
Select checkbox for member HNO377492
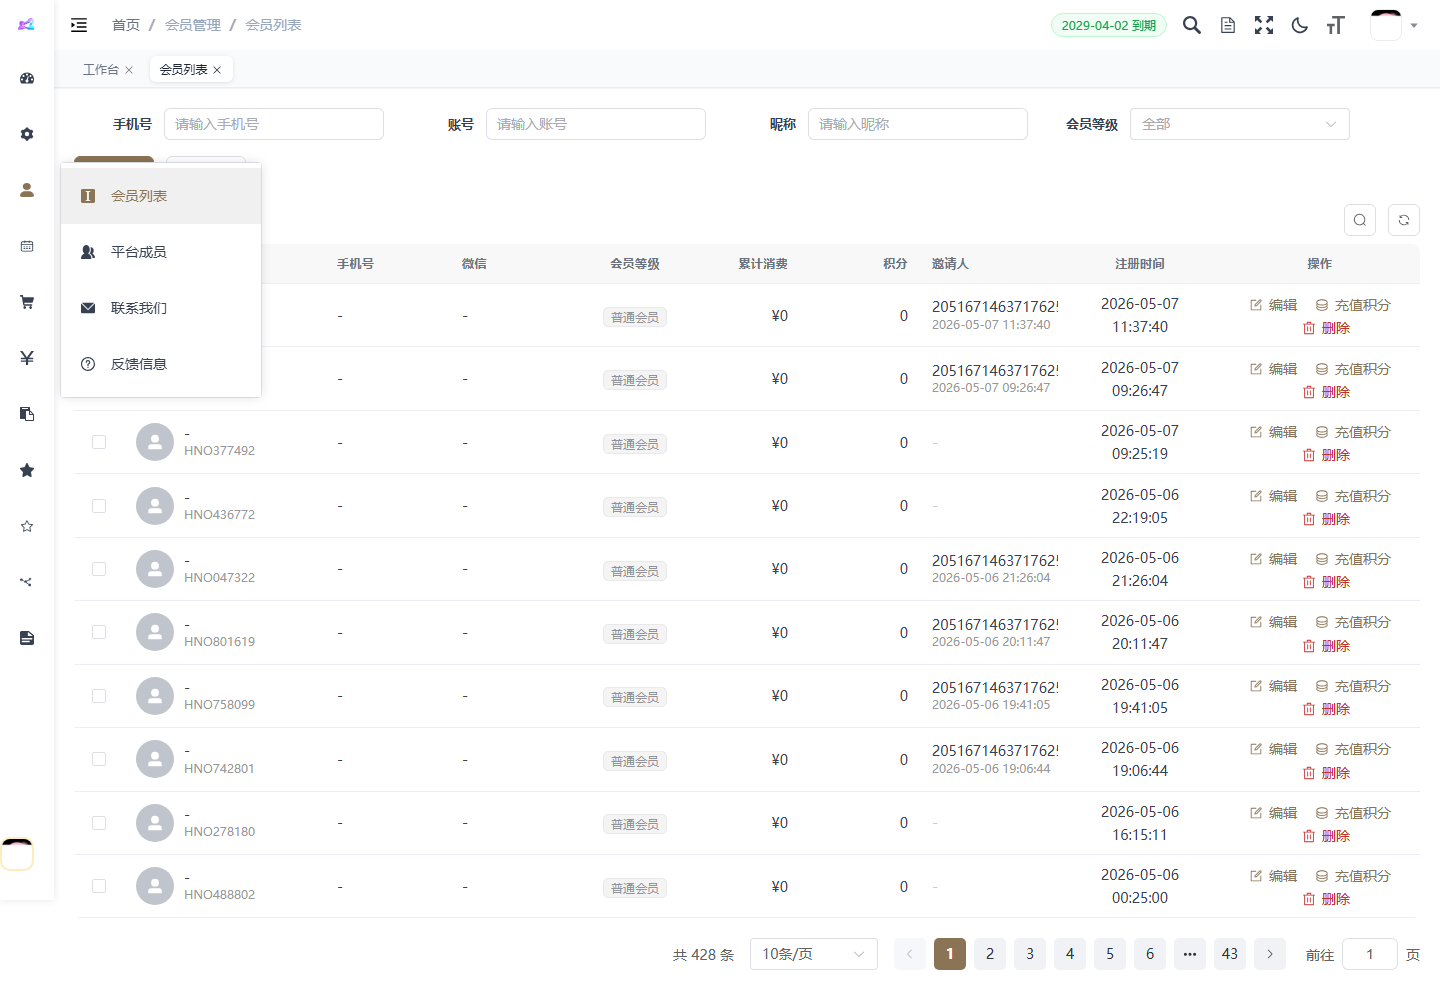pos(99,442)
